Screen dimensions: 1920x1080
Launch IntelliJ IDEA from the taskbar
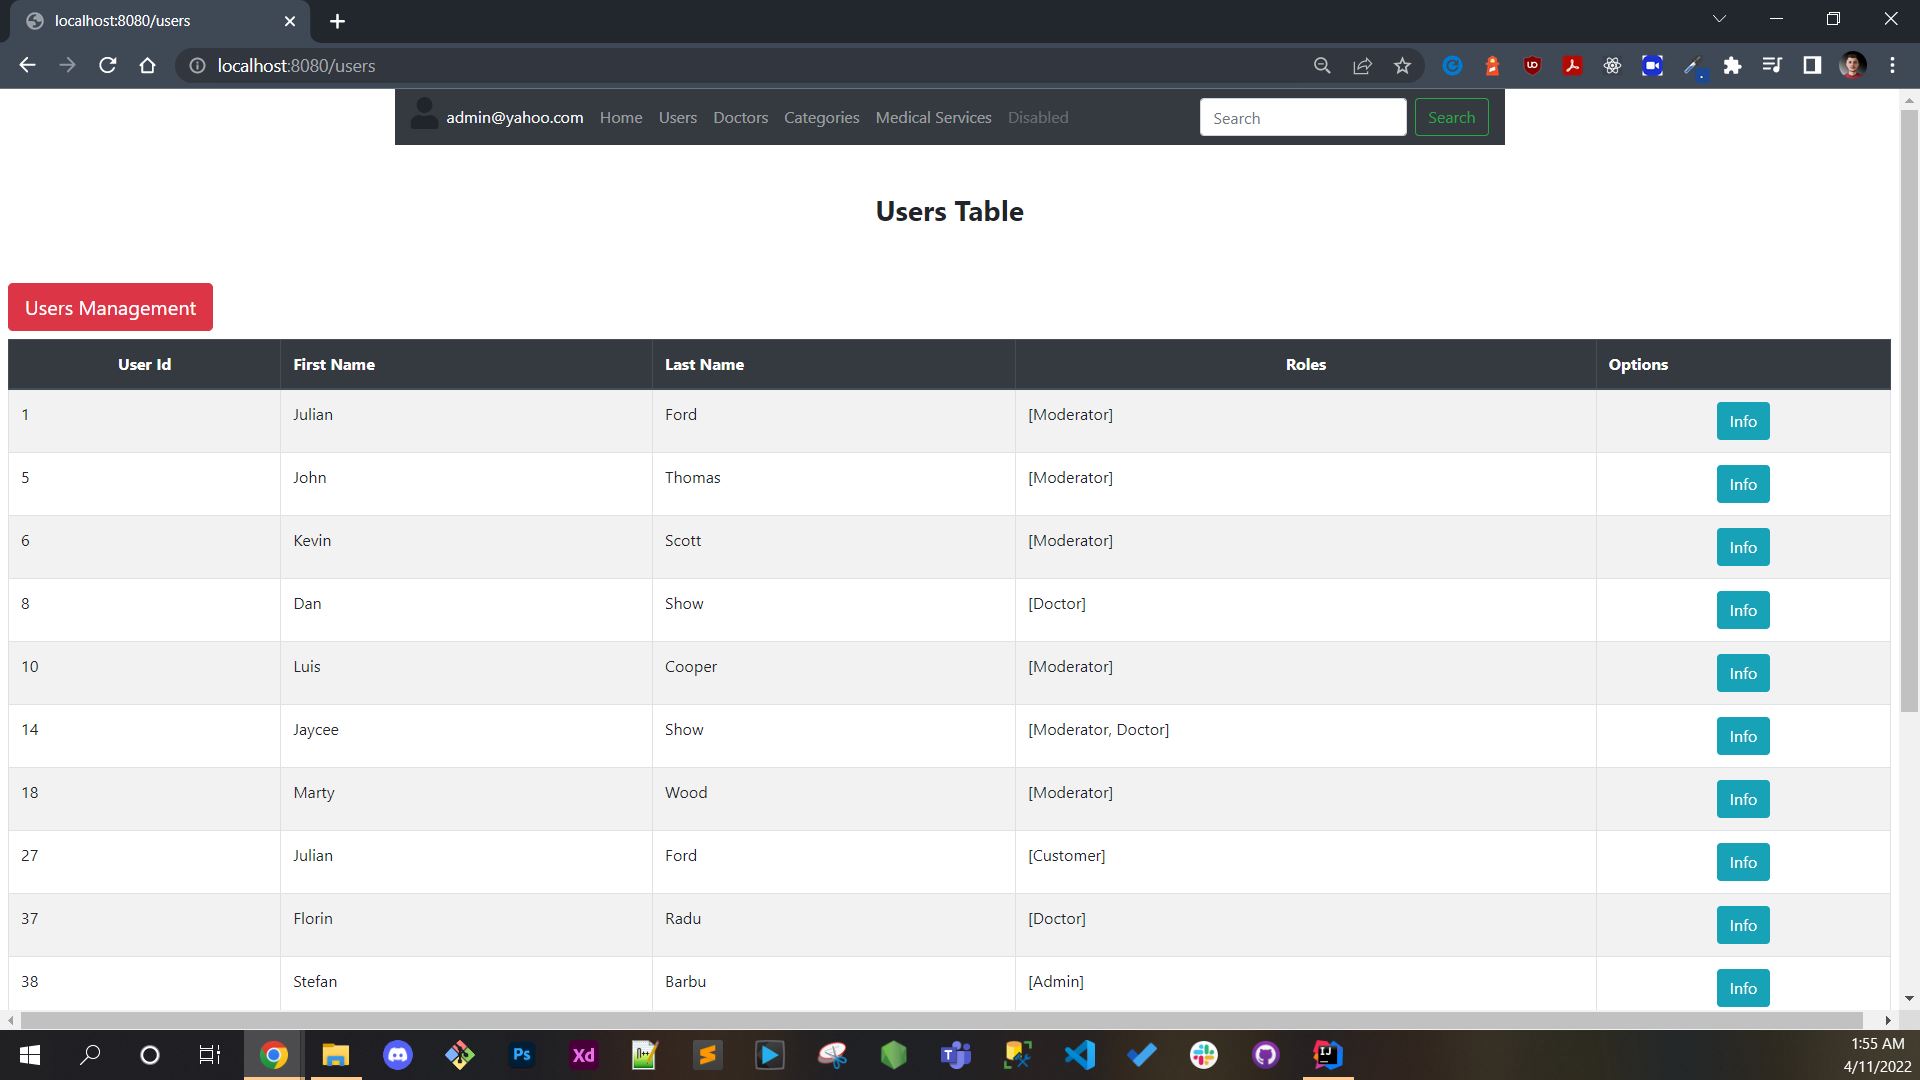coord(1327,1055)
